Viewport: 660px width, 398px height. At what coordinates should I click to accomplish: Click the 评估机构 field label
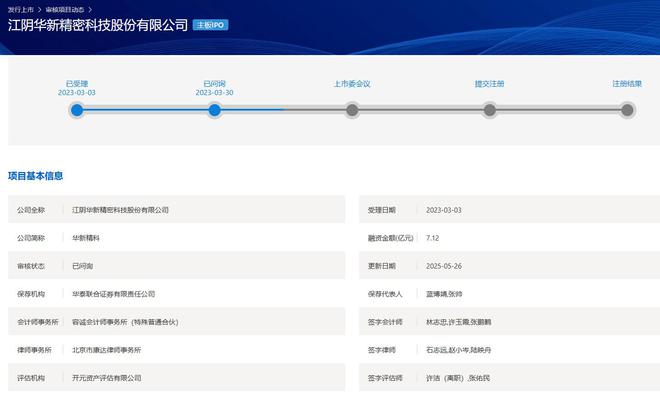point(31,378)
